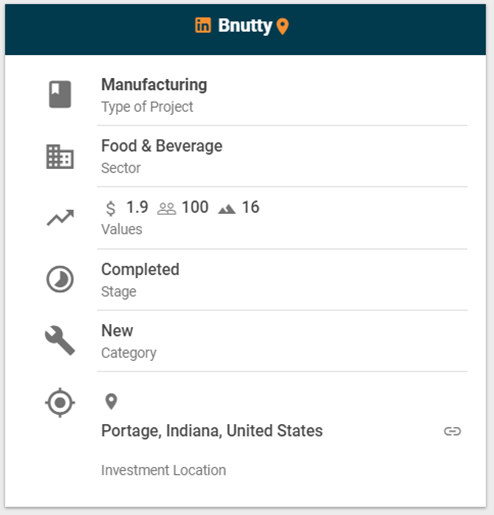Image resolution: width=494 pixels, height=515 pixels.
Task: Click the people jobs icon near 100
Action: pyautogui.click(x=167, y=209)
